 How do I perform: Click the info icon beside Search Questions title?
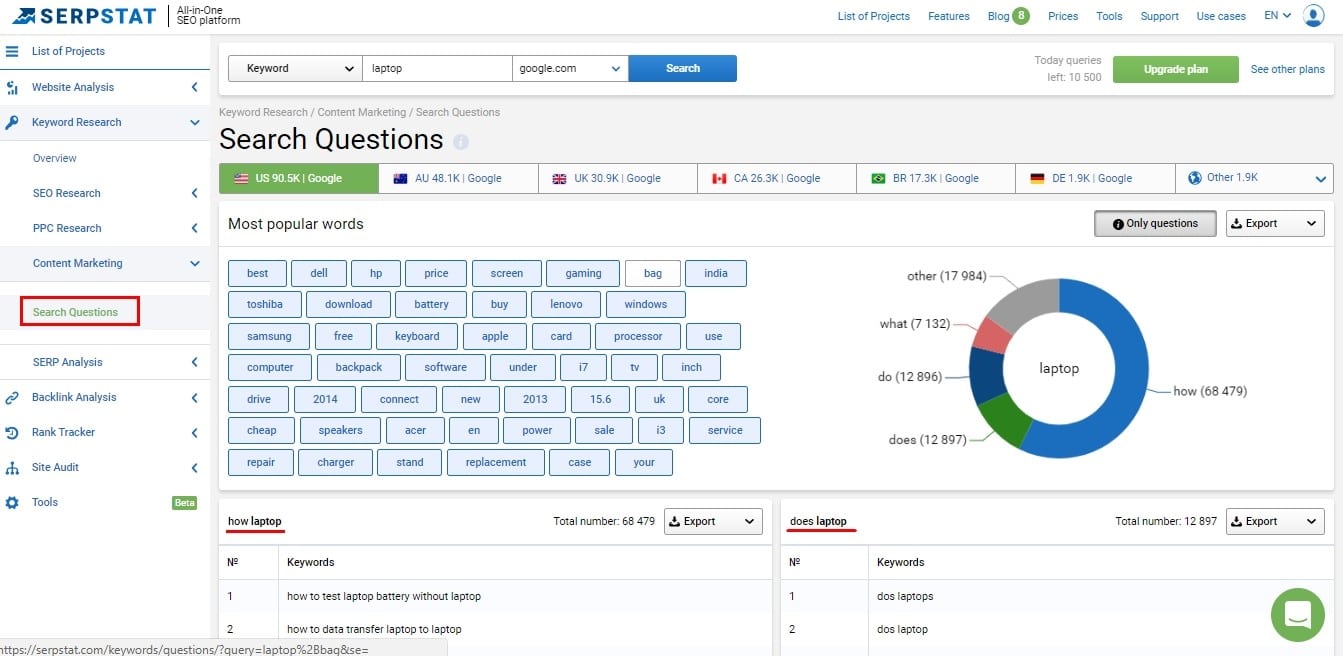pos(460,142)
